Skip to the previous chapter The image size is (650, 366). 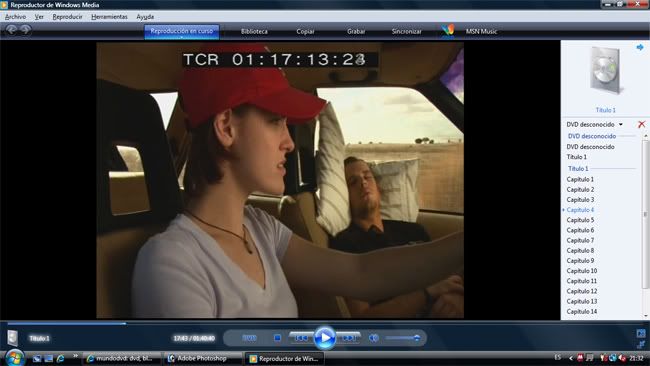(301, 338)
